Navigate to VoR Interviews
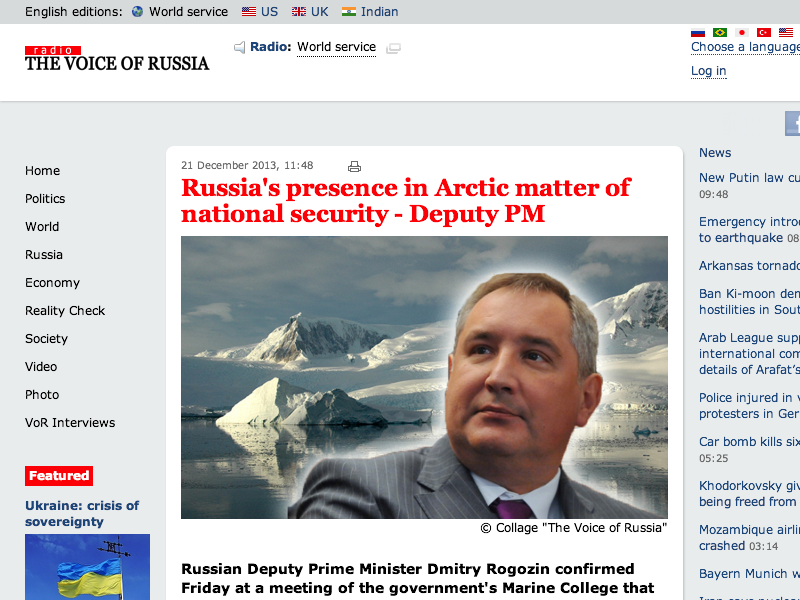The image size is (800, 600). pos(70,423)
